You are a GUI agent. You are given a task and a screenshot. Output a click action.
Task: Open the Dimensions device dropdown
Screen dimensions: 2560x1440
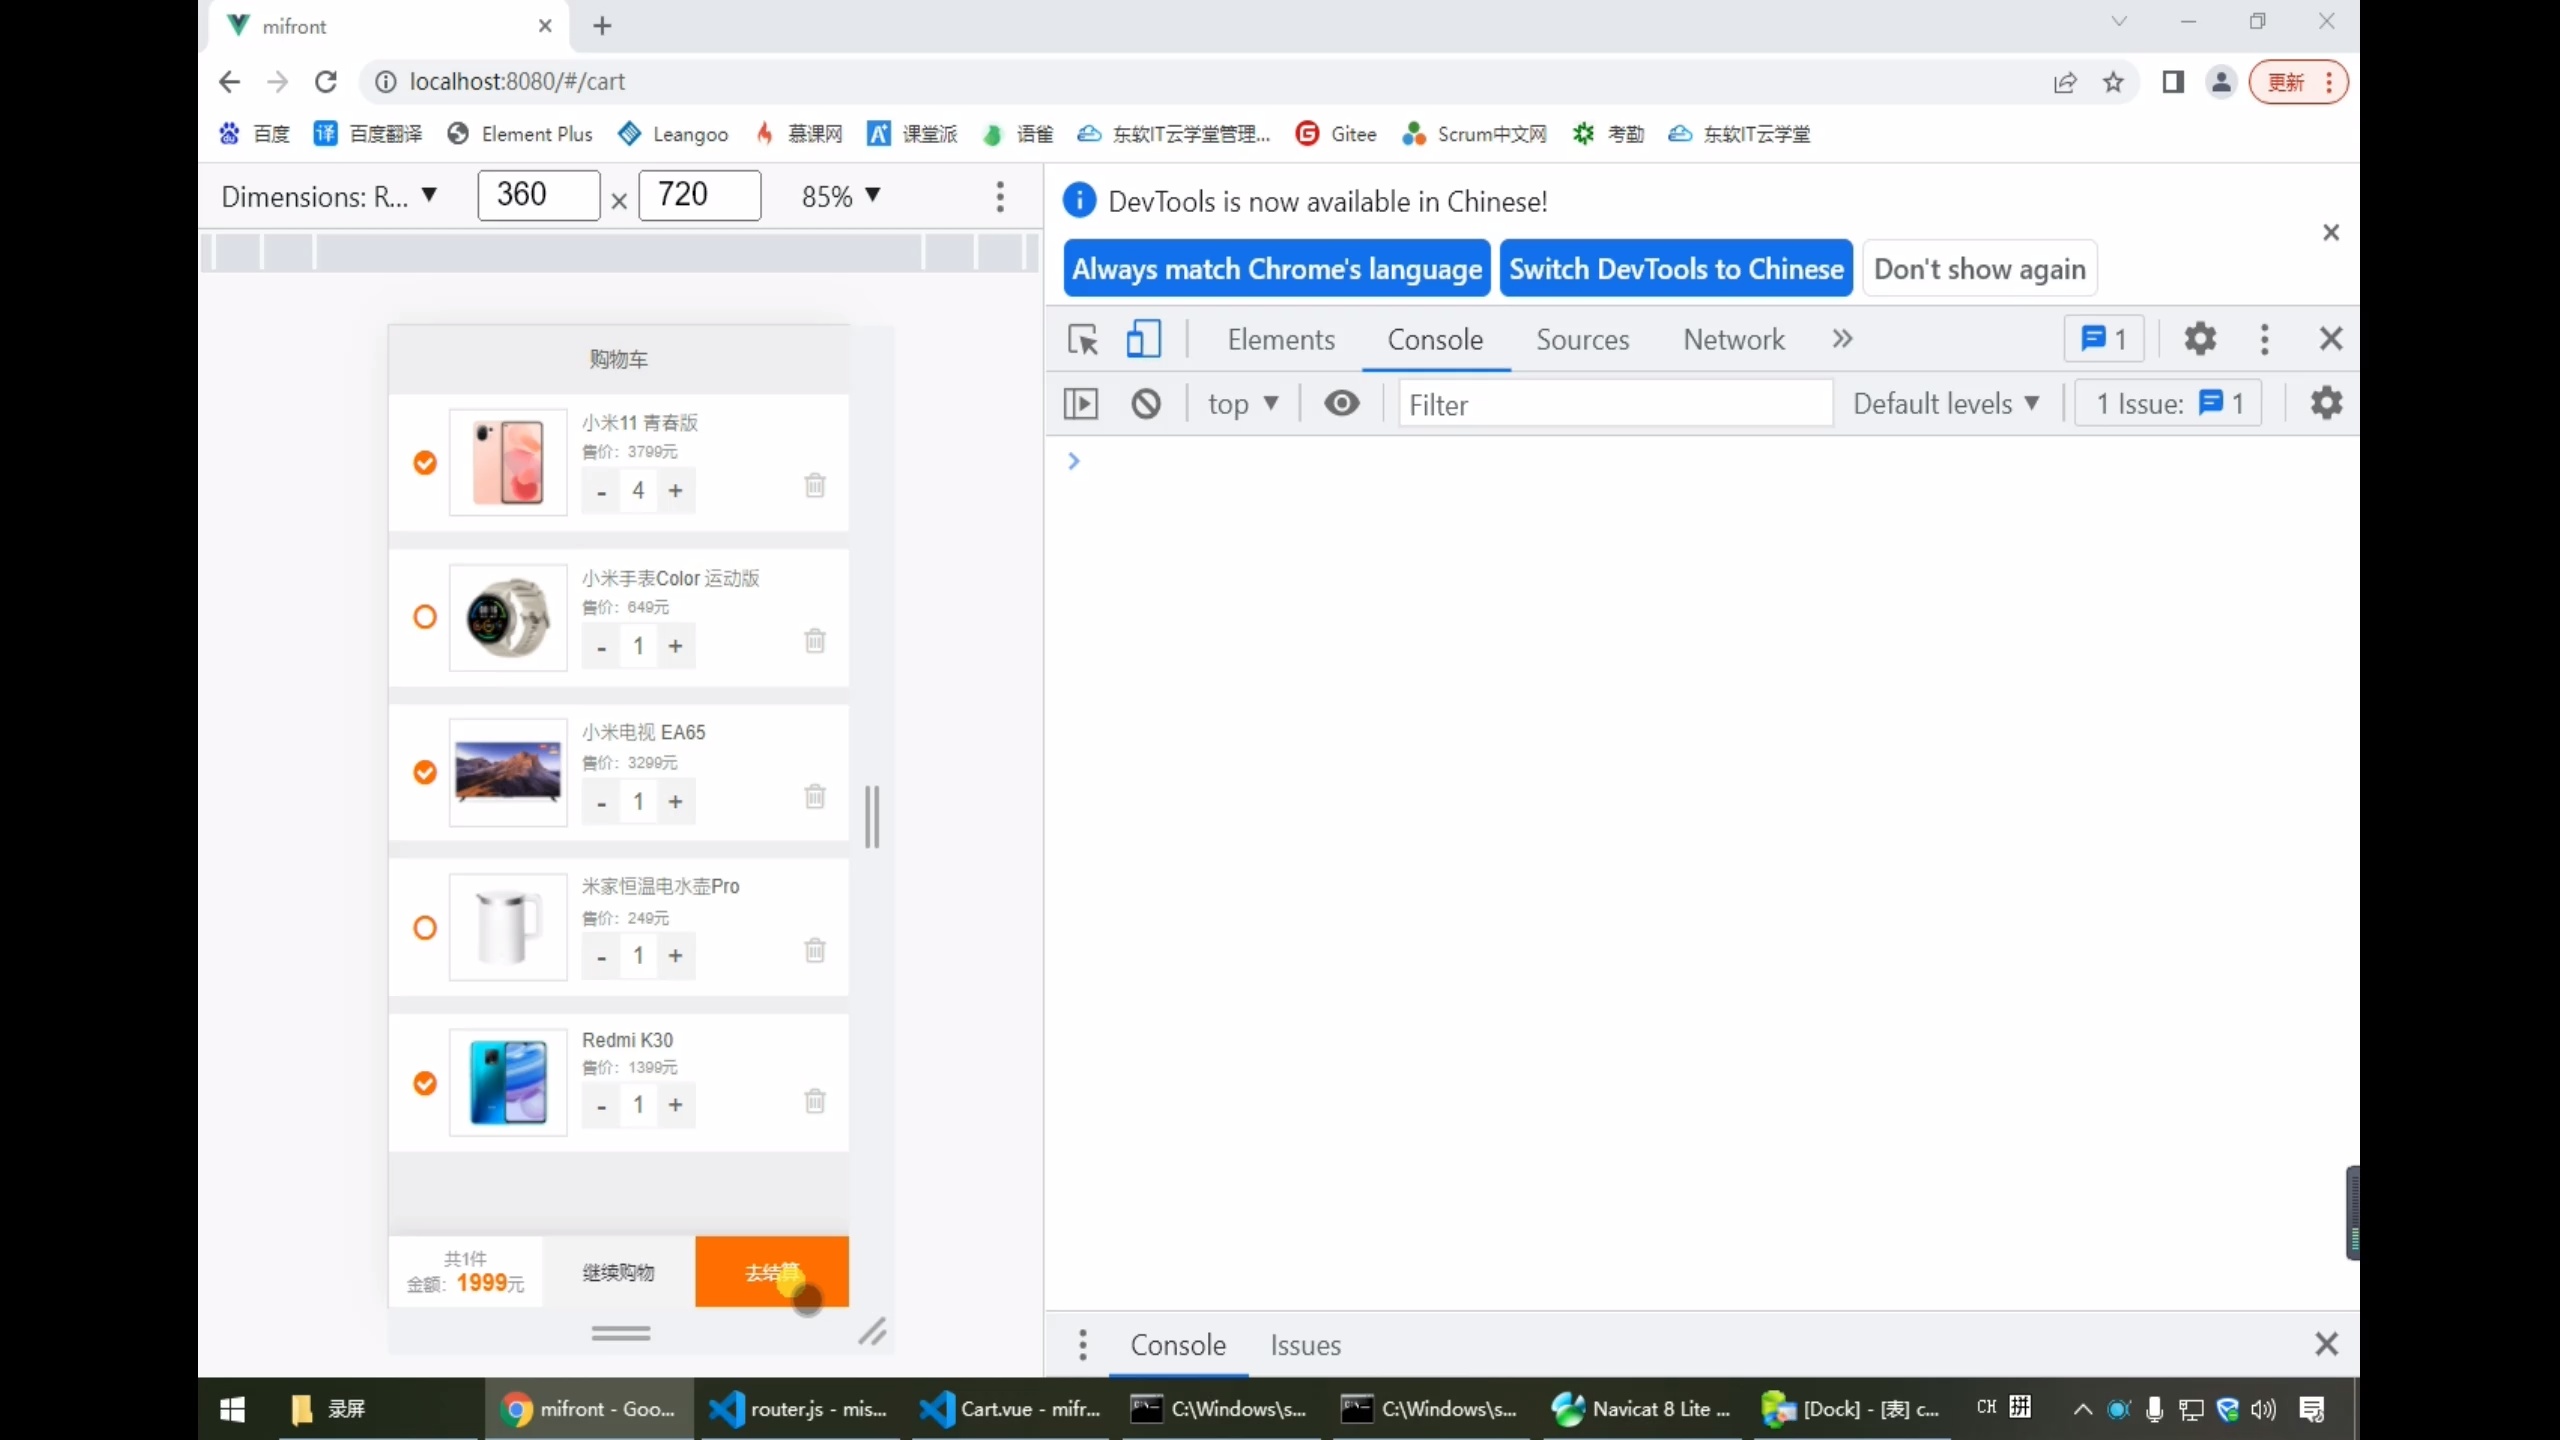[329, 196]
